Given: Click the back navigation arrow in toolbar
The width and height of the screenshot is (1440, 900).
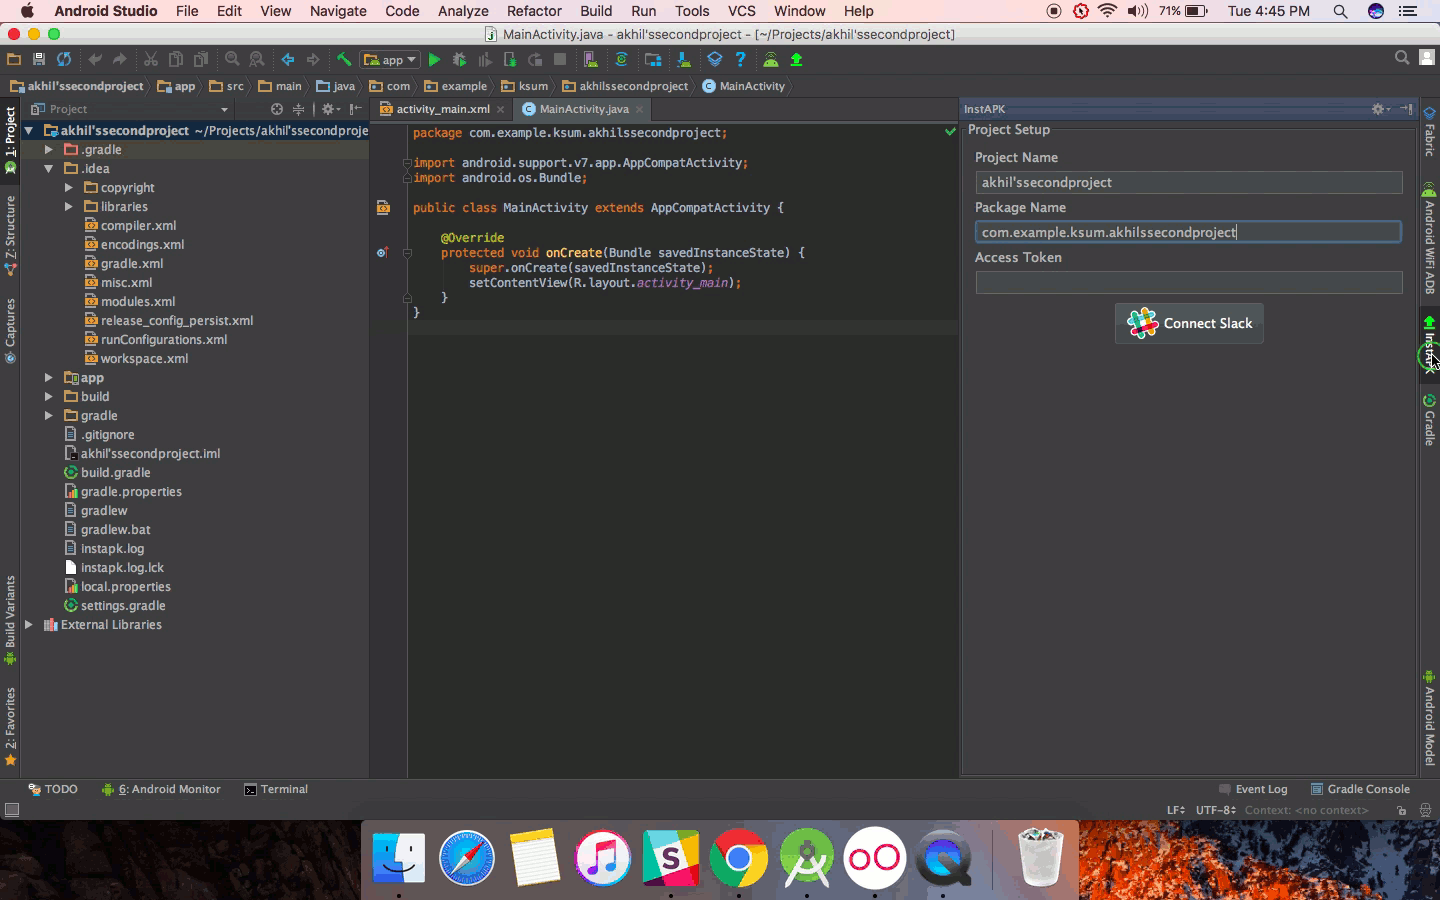Looking at the screenshot, I should pos(288,60).
